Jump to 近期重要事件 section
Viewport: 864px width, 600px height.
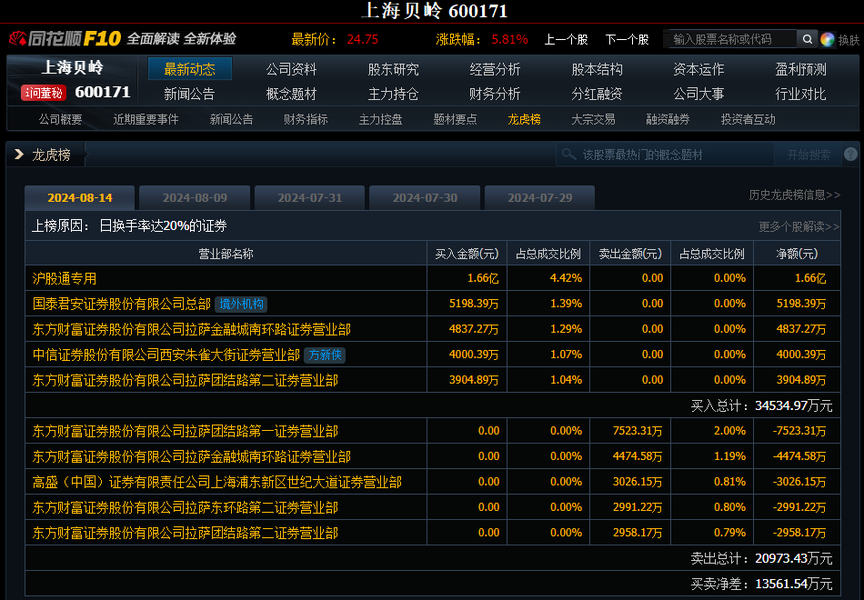[x=146, y=120]
